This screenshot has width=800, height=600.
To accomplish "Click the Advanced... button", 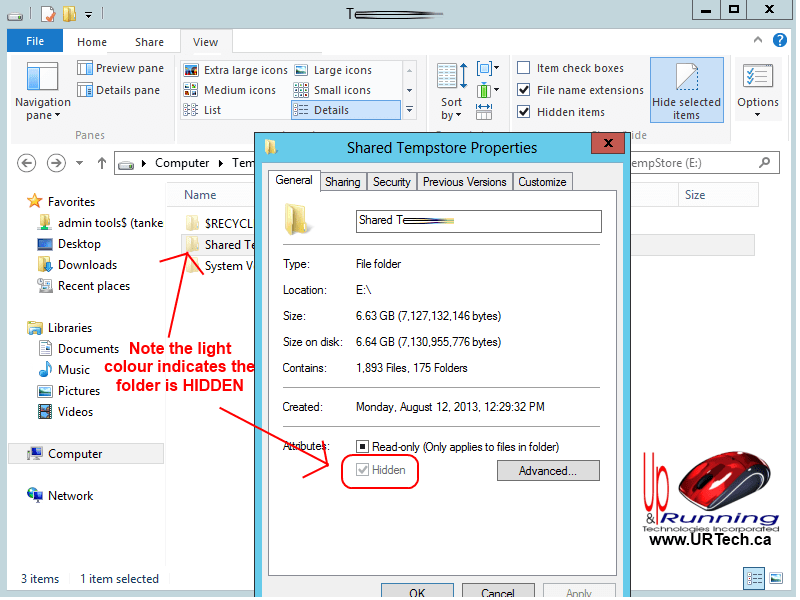I will click(x=548, y=471).
